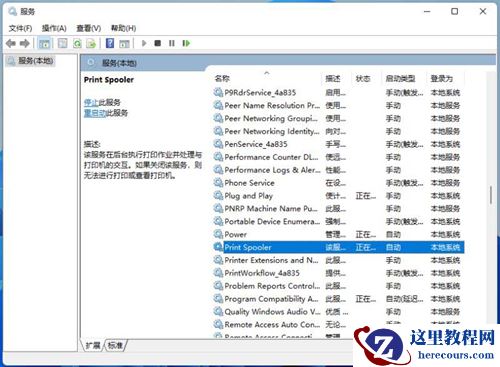Switch to the 扩展 tab
The width and height of the screenshot is (500, 367).
(x=93, y=345)
